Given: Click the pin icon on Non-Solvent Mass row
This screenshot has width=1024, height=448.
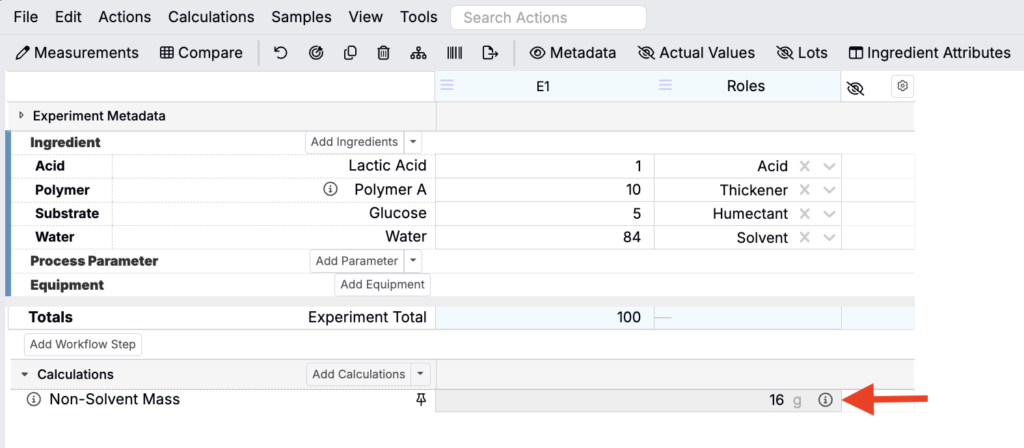Looking at the screenshot, I should (x=421, y=400).
